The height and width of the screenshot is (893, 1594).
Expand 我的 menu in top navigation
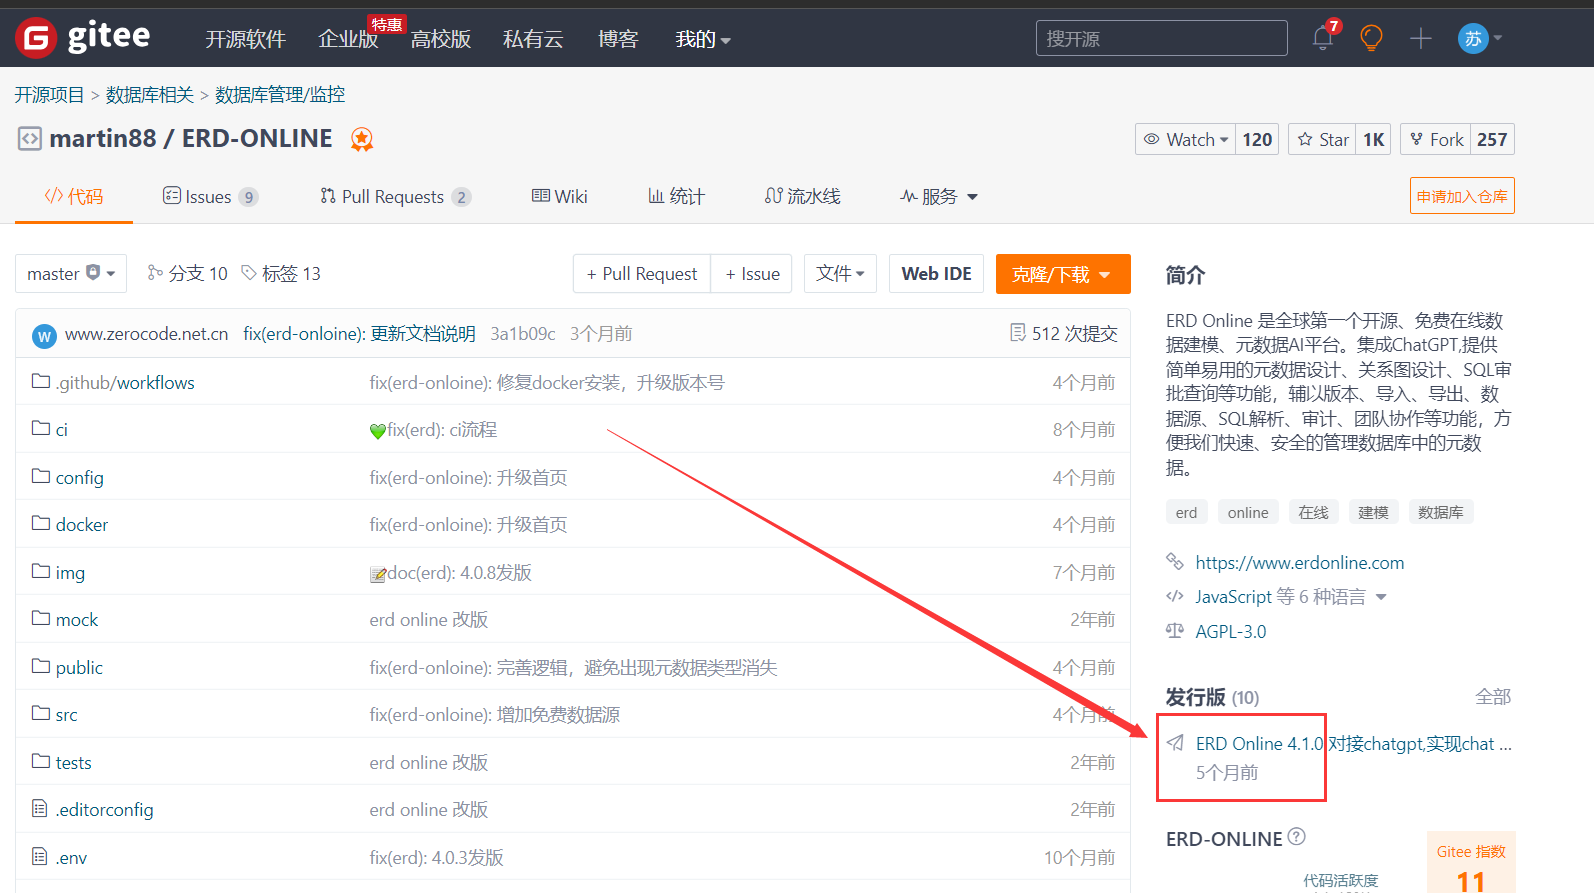tap(703, 39)
